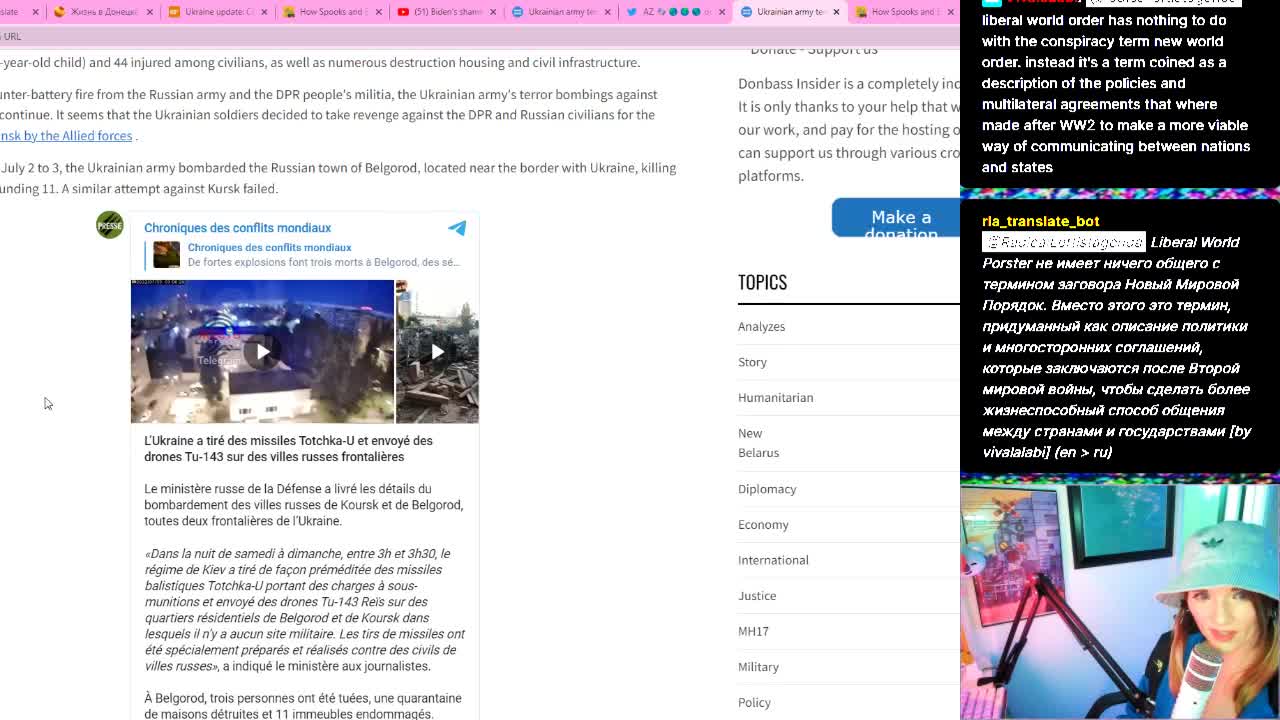The height and width of the screenshot is (720, 1280).
Task: Open the Justice topic
Action: 757,596
